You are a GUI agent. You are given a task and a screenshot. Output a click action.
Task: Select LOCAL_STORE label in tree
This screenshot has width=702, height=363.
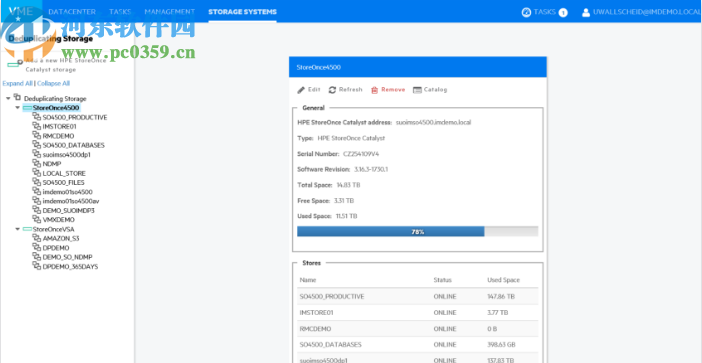(x=64, y=173)
